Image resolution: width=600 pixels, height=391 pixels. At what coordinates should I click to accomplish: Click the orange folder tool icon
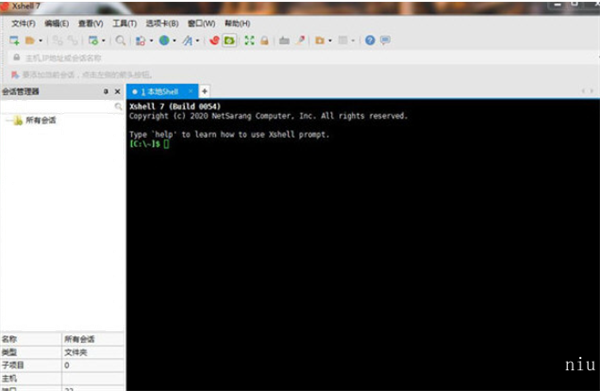(320, 40)
